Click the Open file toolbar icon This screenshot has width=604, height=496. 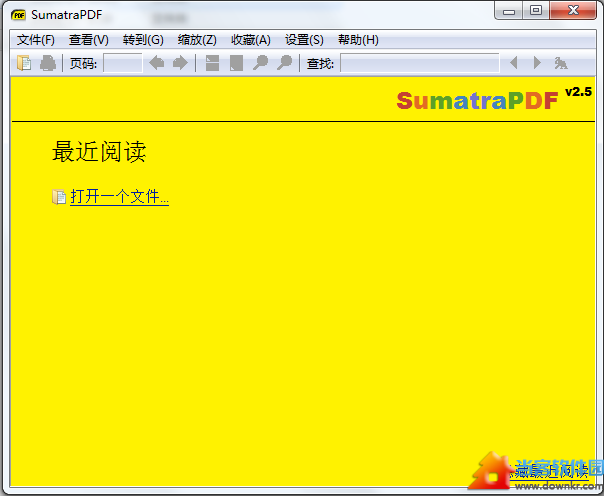coord(24,63)
